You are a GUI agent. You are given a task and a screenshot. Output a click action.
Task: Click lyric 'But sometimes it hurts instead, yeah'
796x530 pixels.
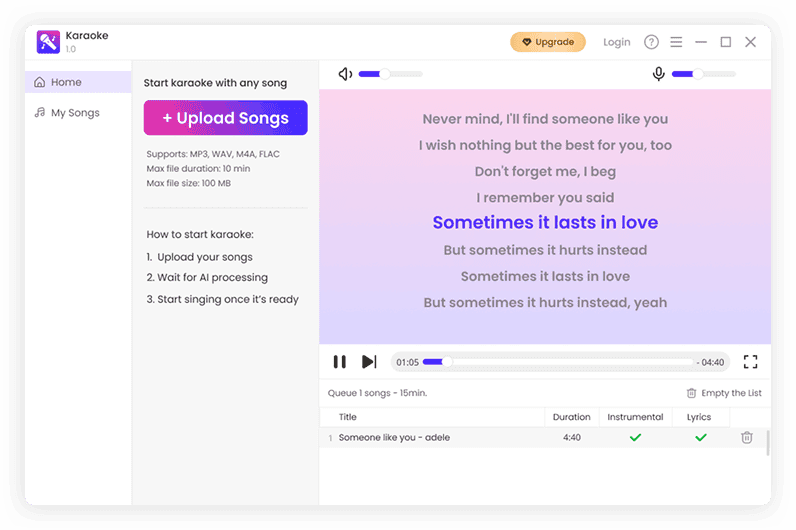[545, 303]
